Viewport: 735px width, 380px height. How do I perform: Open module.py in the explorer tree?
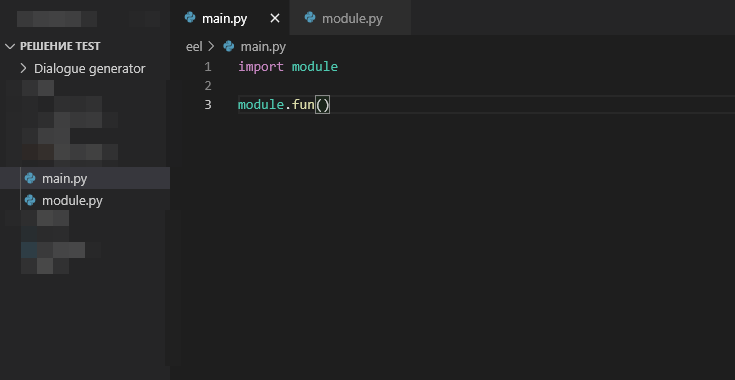click(x=85, y=201)
